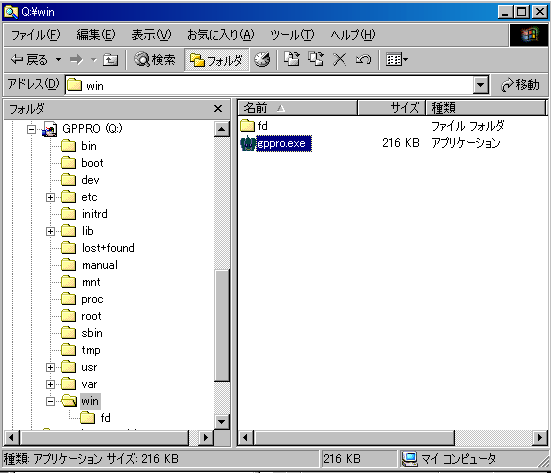551x473 pixels.
Task: Toggle the フォルダ folders pane button
Action: (217, 60)
